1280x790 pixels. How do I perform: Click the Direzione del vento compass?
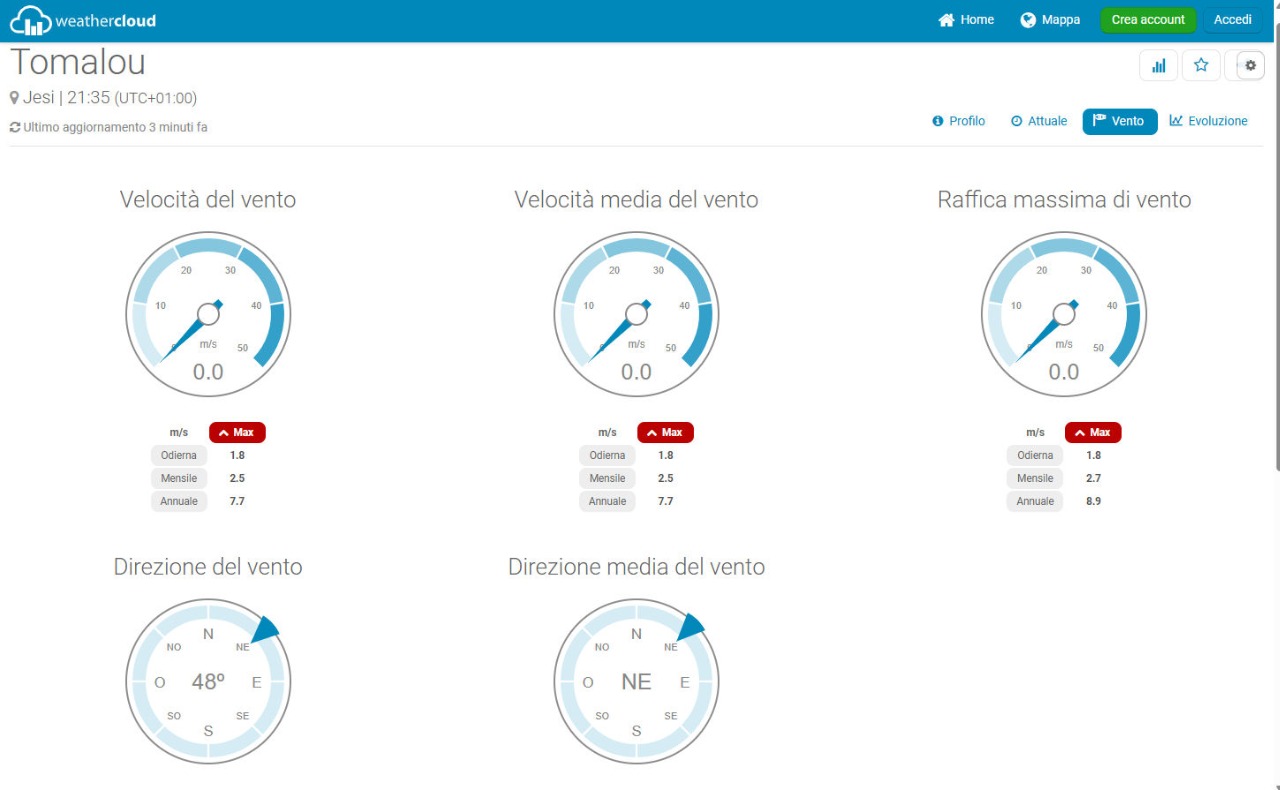coord(208,681)
